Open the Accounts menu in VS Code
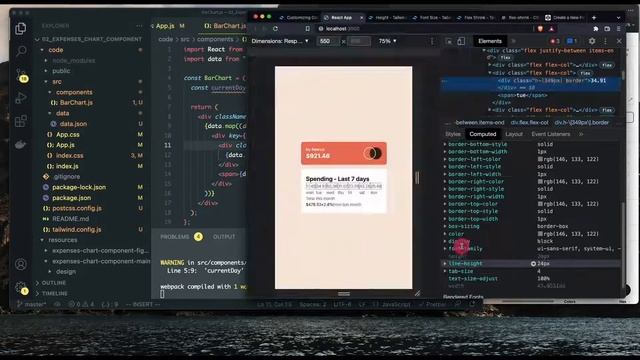This screenshot has height=360, width=640. click(21, 264)
